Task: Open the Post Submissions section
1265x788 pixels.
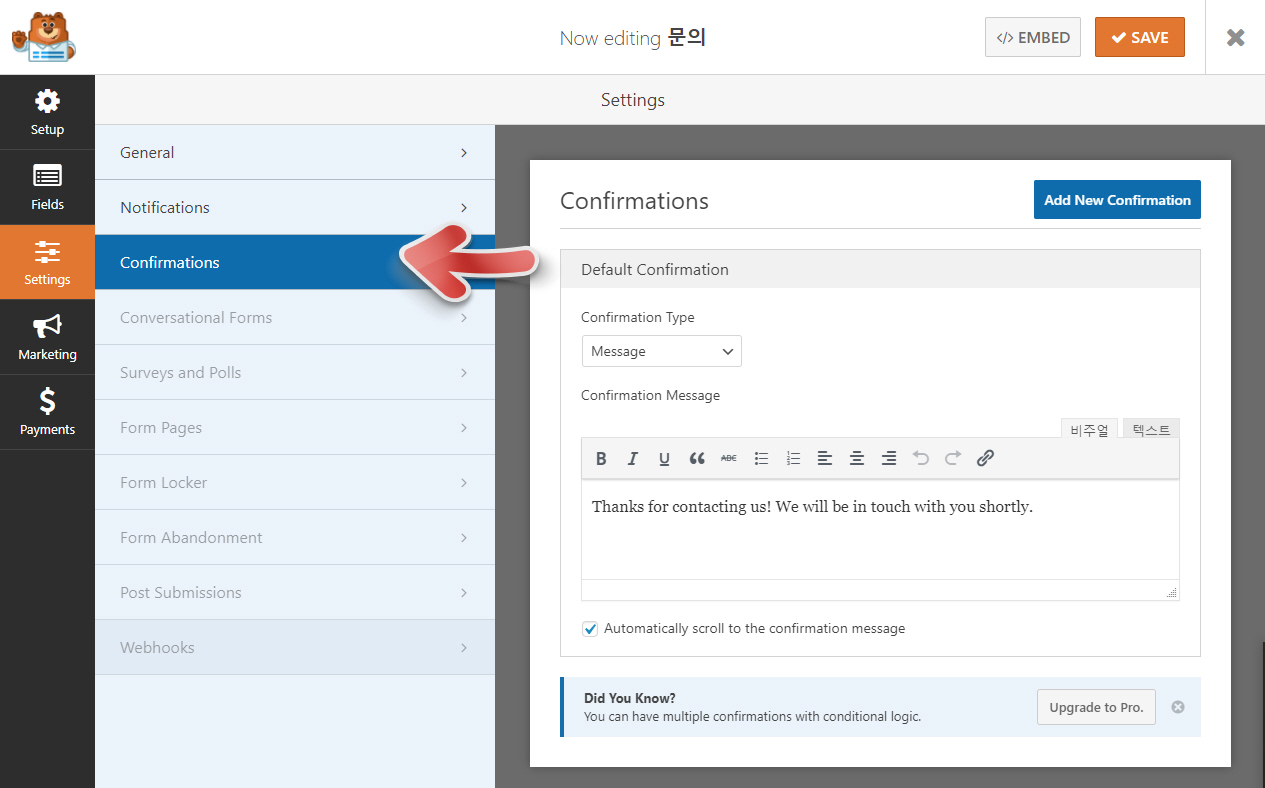Action: click(295, 592)
